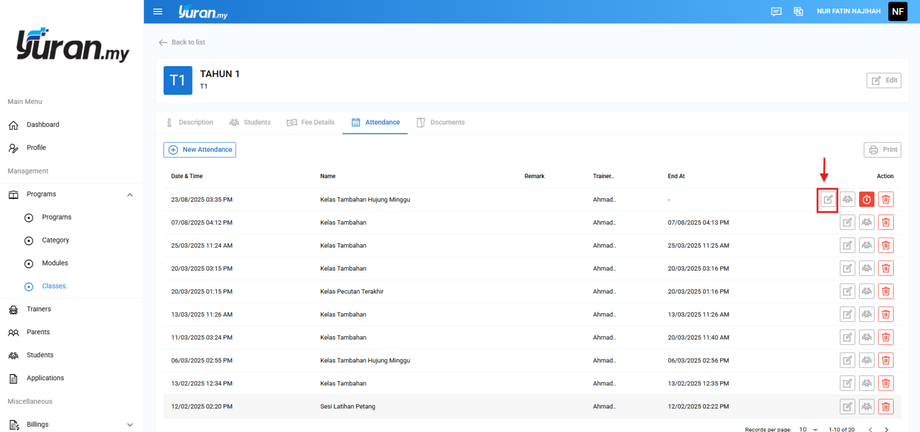Screen dimensions: 920x432
Task: Click red timer icon to end 23/08/2025 attendance
Action: 866,200
